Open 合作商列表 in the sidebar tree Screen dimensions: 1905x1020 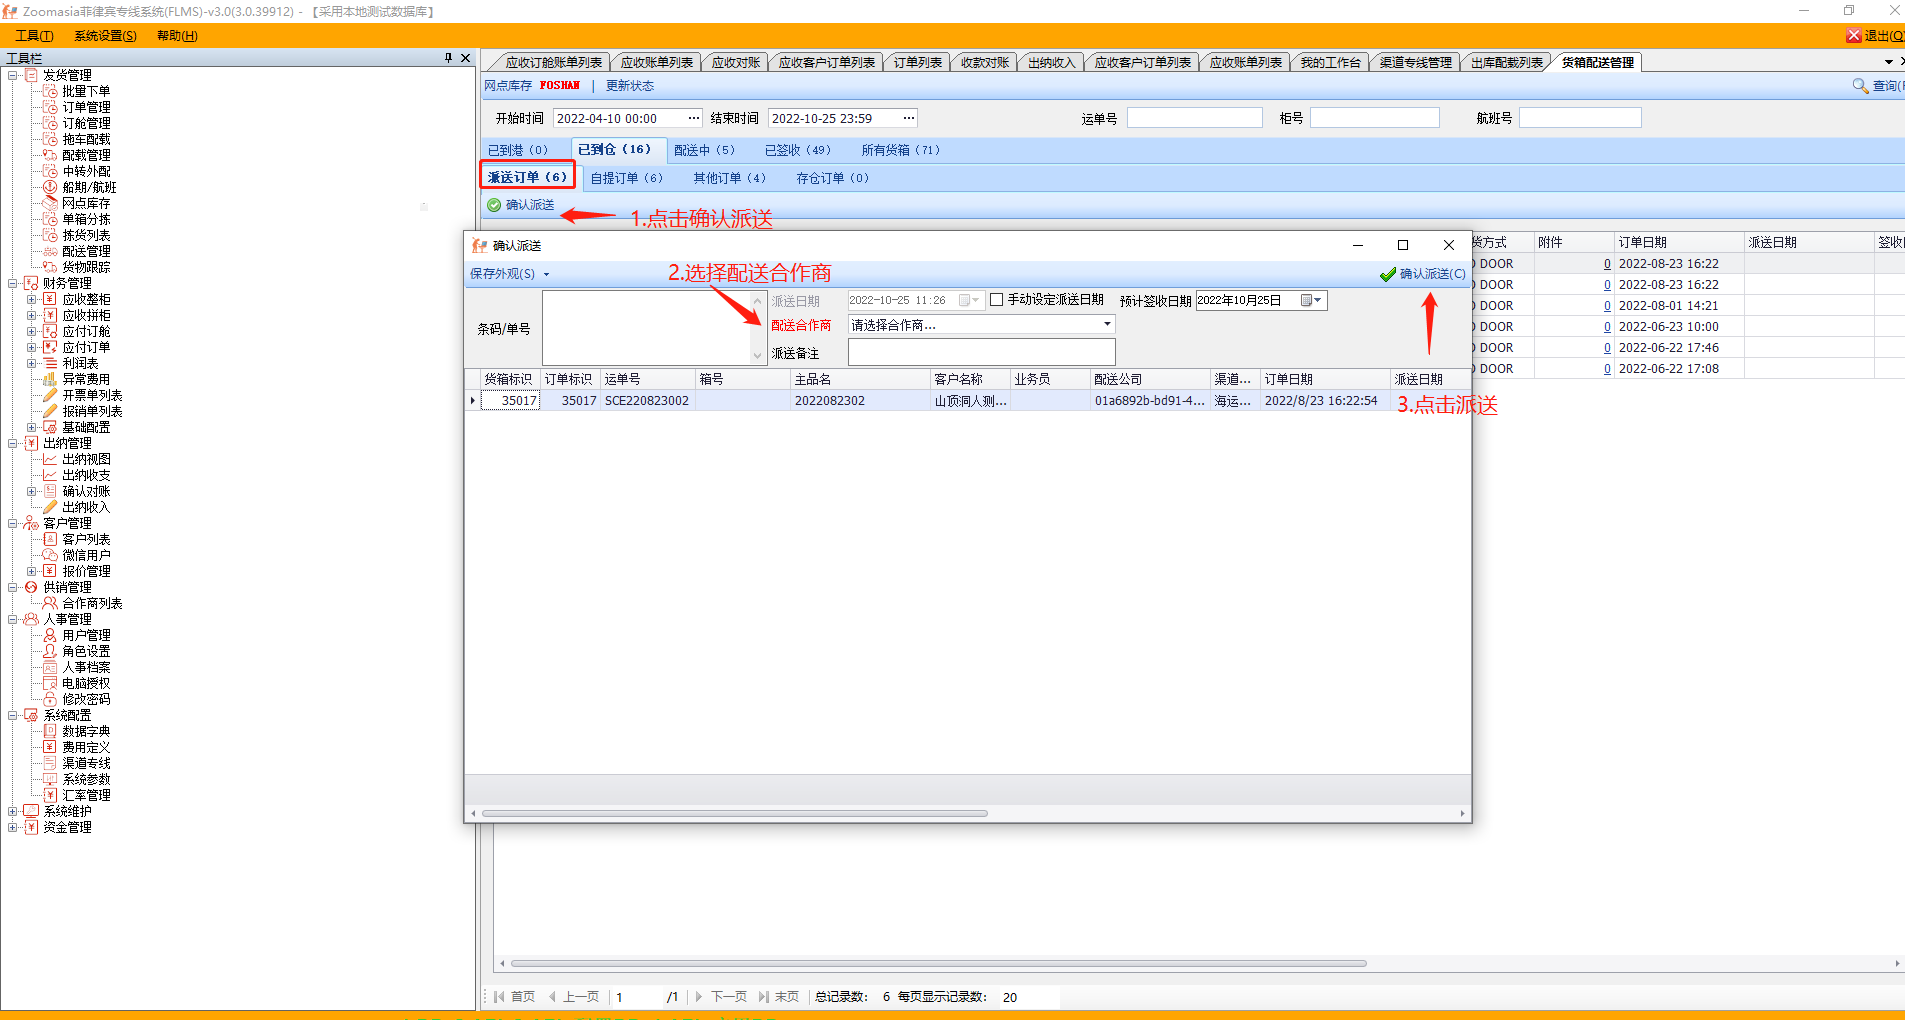(x=92, y=603)
